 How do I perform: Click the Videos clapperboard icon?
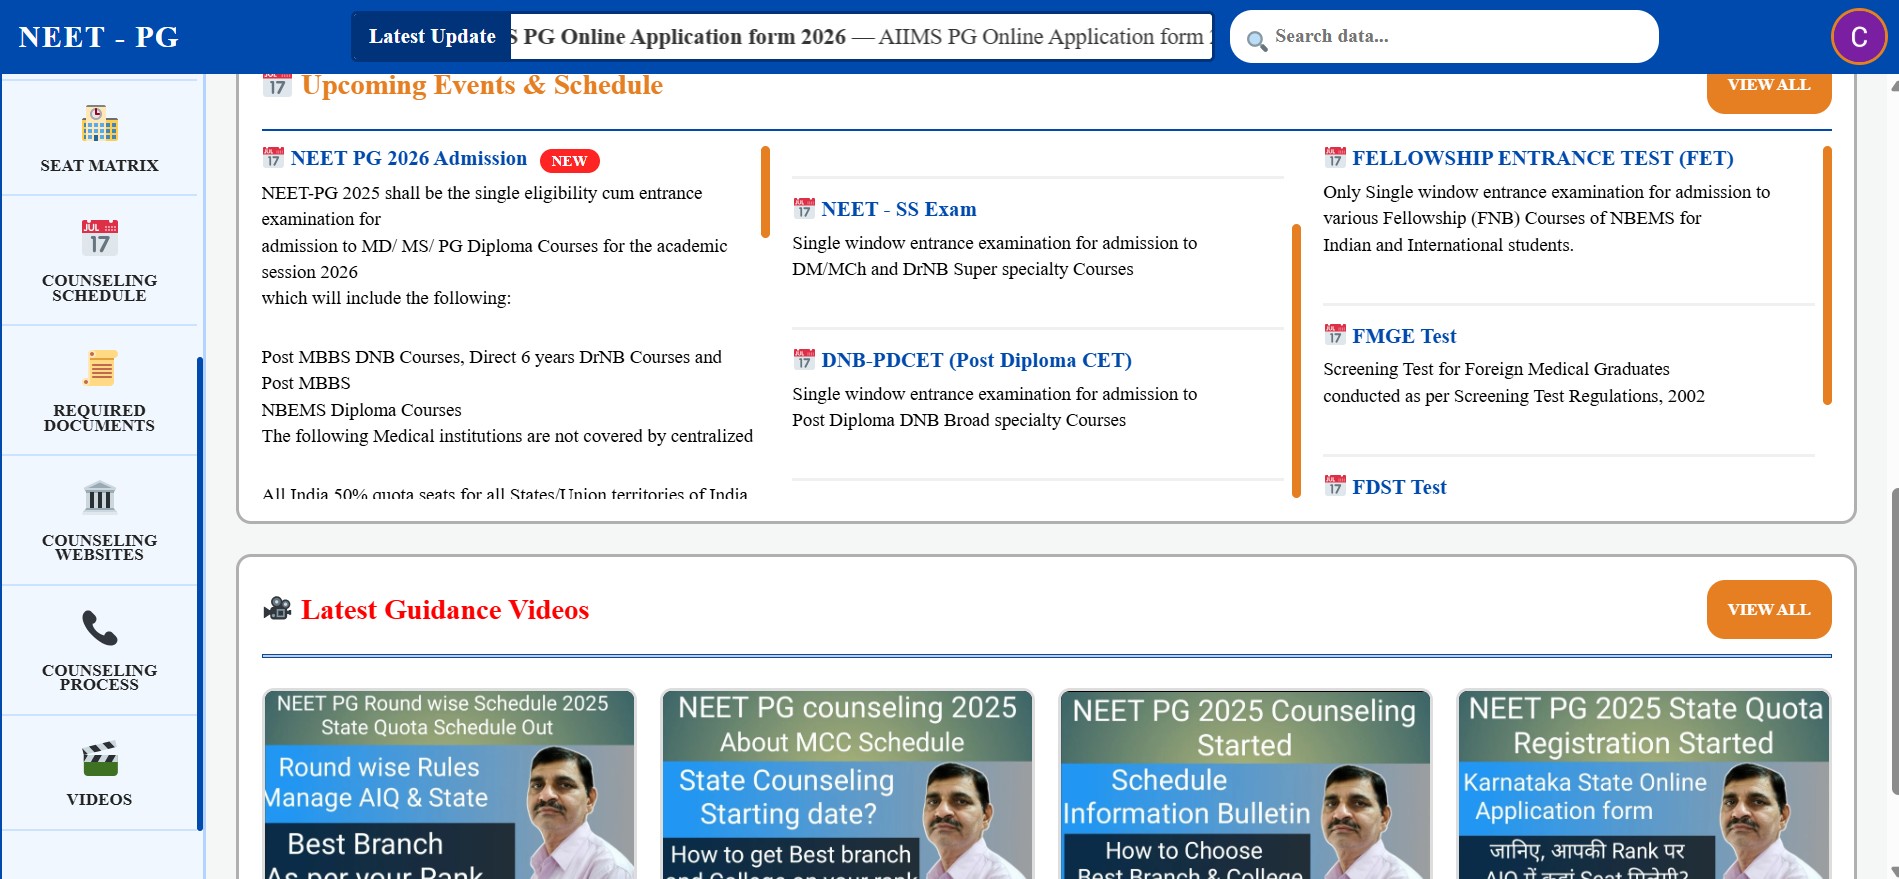[99, 758]
